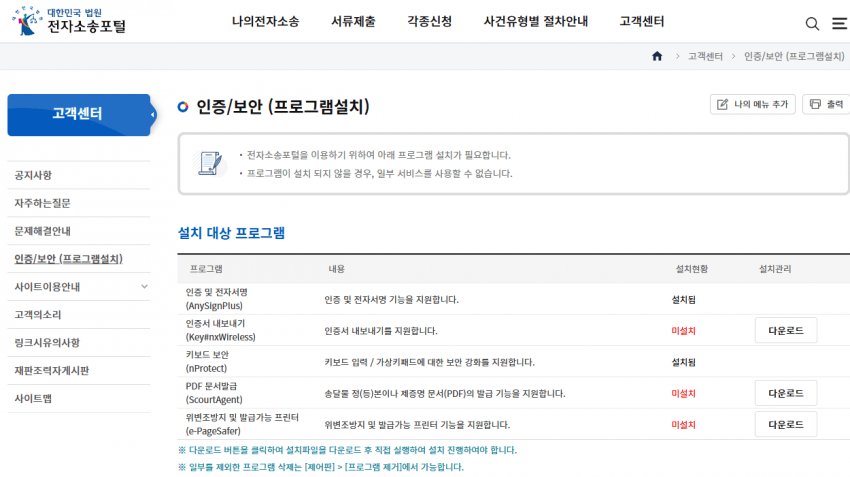Download the Key#nxWireless certificate export program

pyautogui.click(x=785, y=331)
